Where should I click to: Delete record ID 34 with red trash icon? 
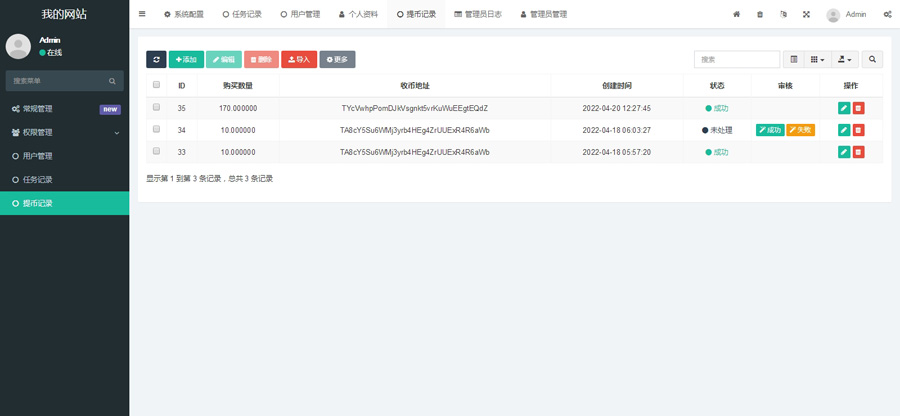[x=859, y=130]
